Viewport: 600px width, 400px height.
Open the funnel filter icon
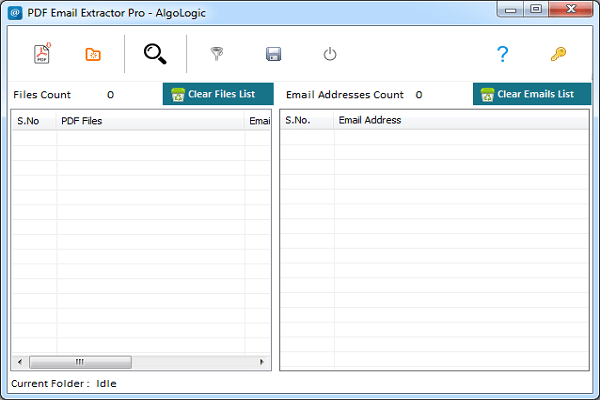[217, 54]
